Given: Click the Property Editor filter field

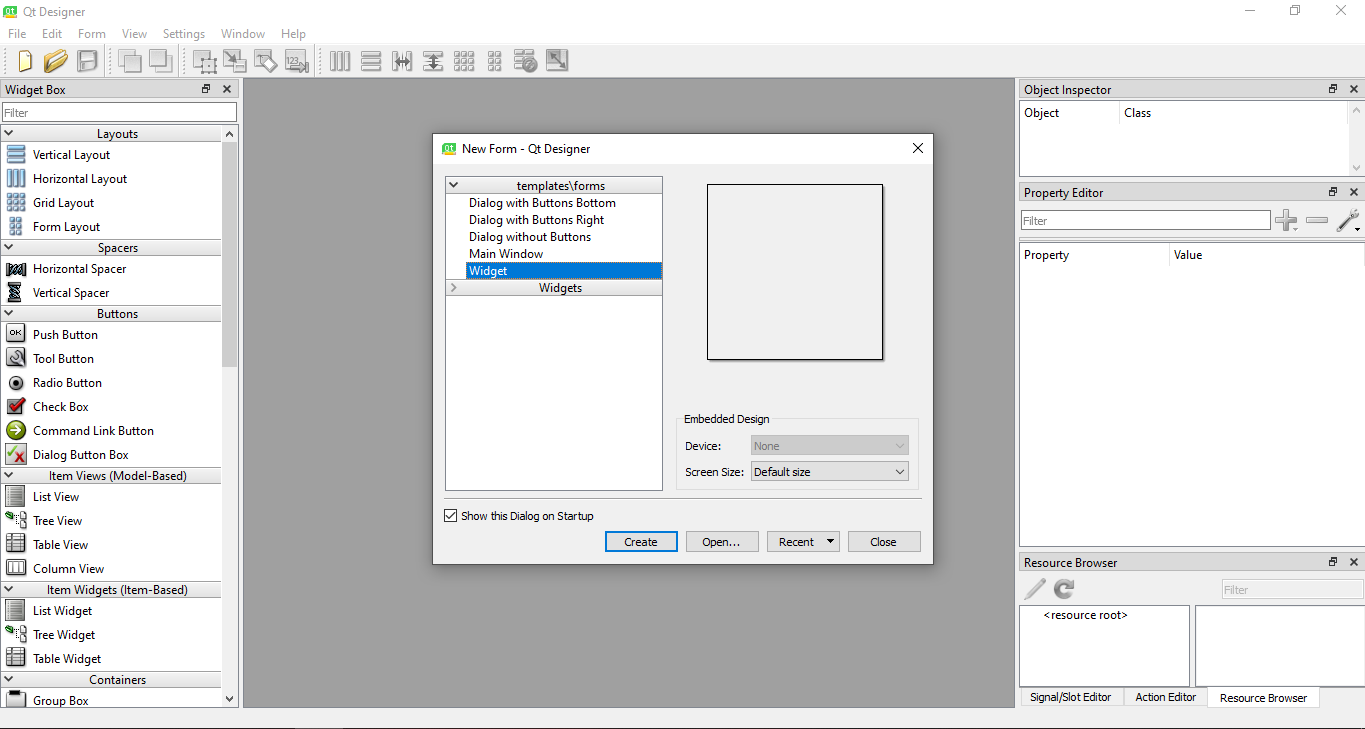Looking at the screenshot, I should coord(1146,220).
